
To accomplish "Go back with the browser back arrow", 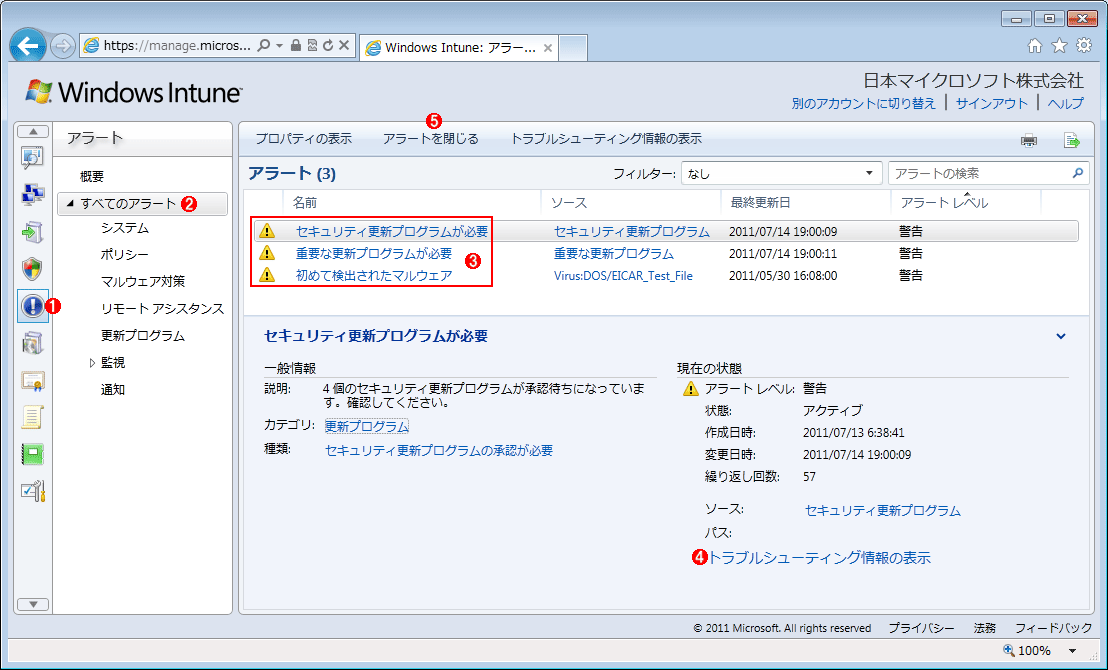I will click(x=28, y=47).
